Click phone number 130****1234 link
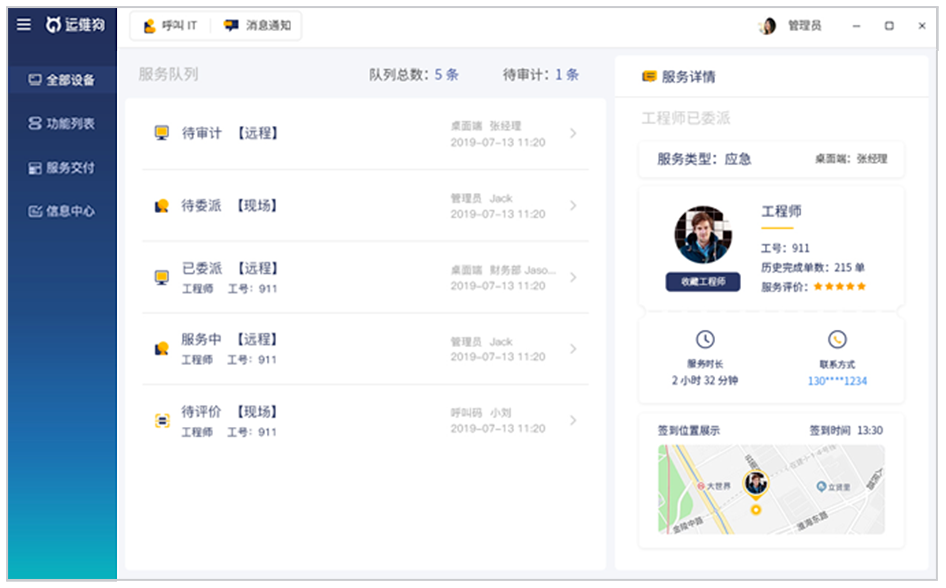Viewport: 946px width, 588px height. click(837, 381)
